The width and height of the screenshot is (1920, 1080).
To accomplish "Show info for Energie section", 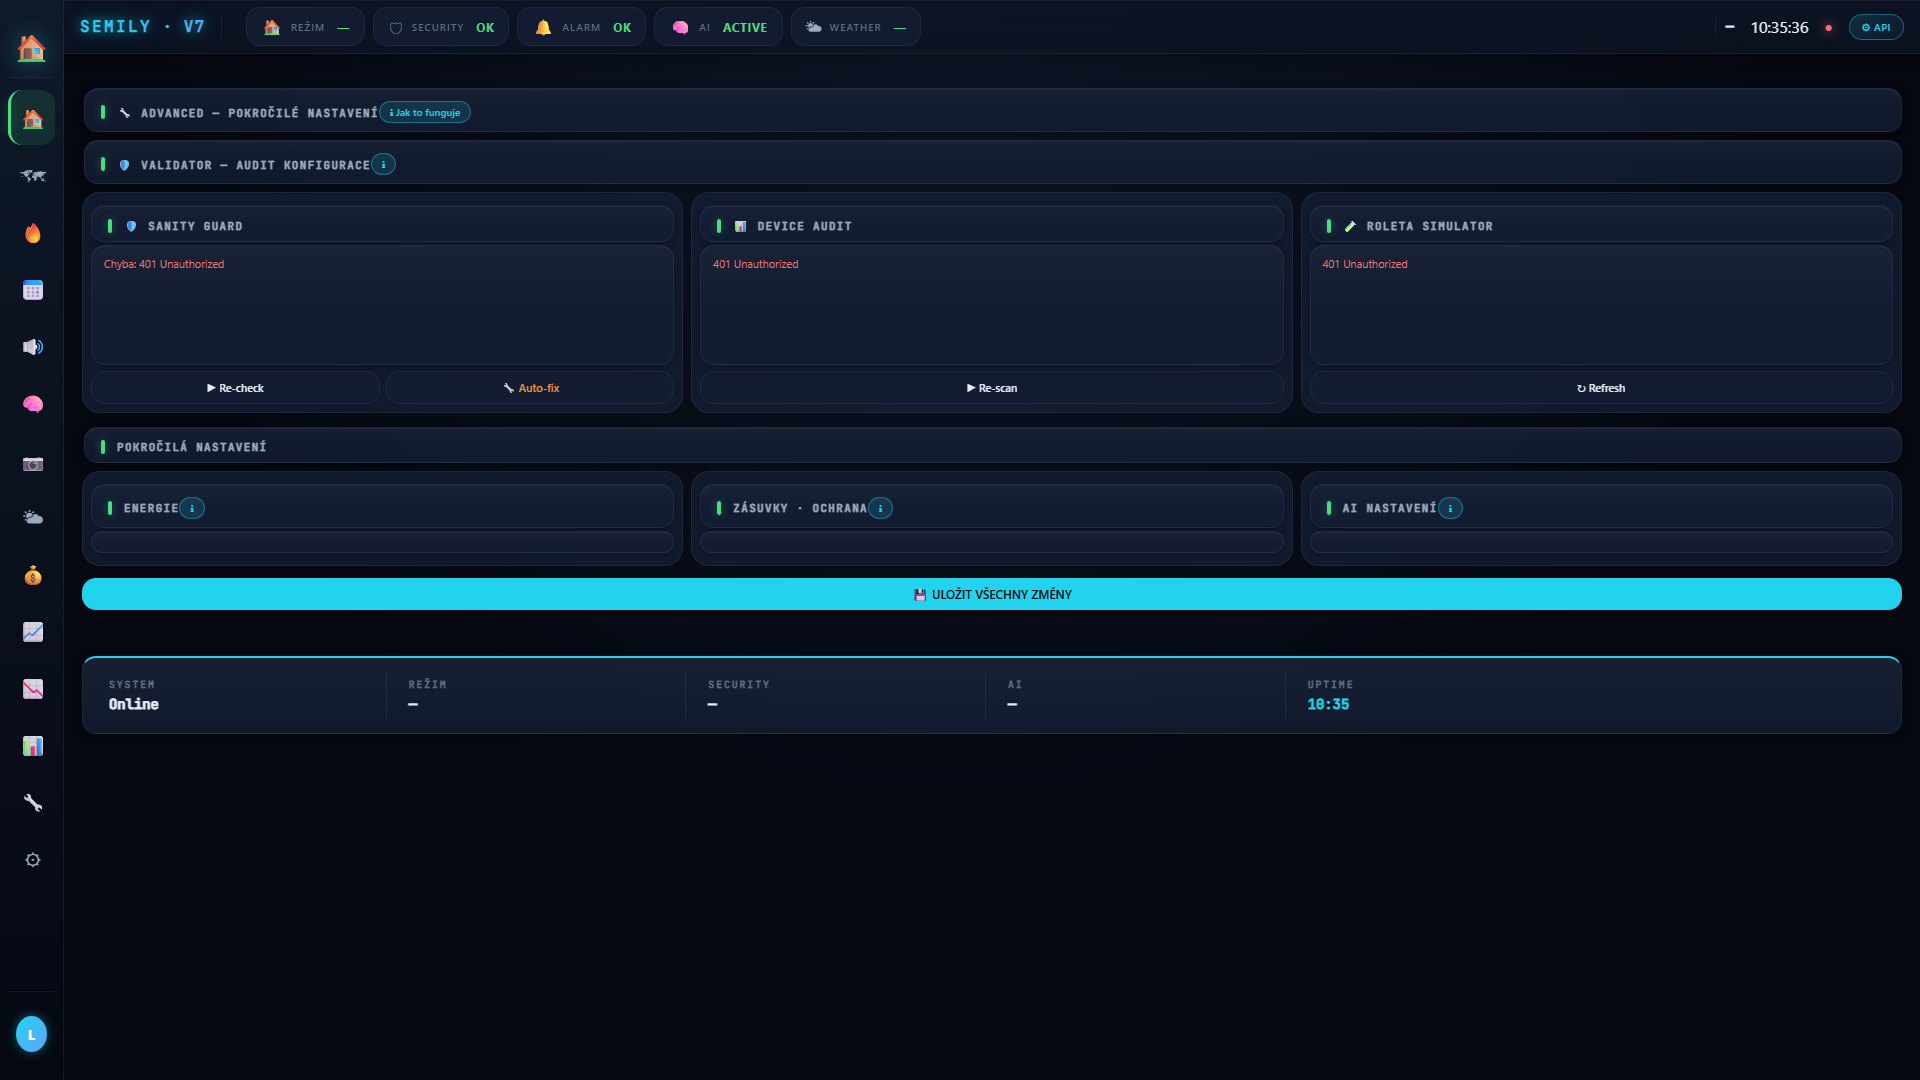I will coord(192,508).
